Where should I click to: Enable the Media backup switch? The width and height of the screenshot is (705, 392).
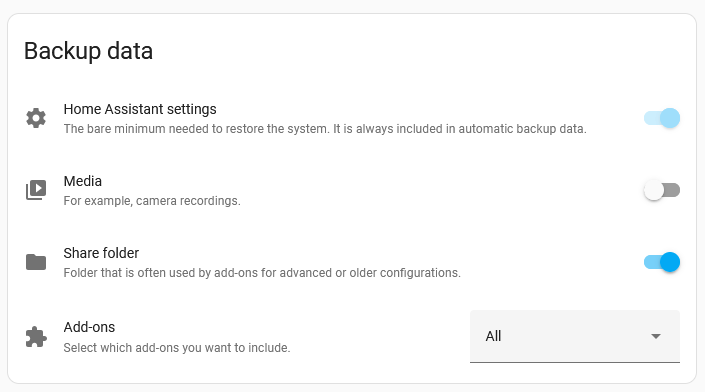click(662, 190)
